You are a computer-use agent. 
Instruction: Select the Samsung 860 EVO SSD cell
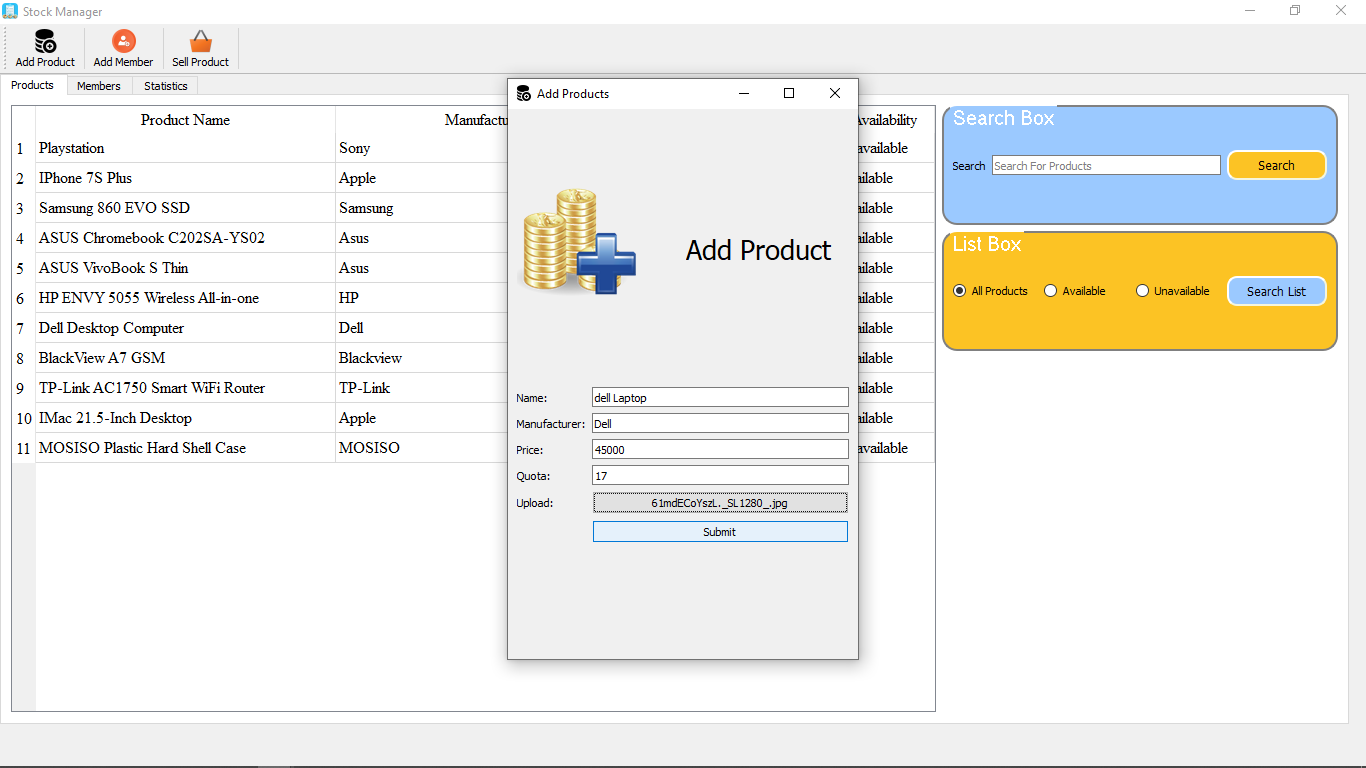point(185,208)
